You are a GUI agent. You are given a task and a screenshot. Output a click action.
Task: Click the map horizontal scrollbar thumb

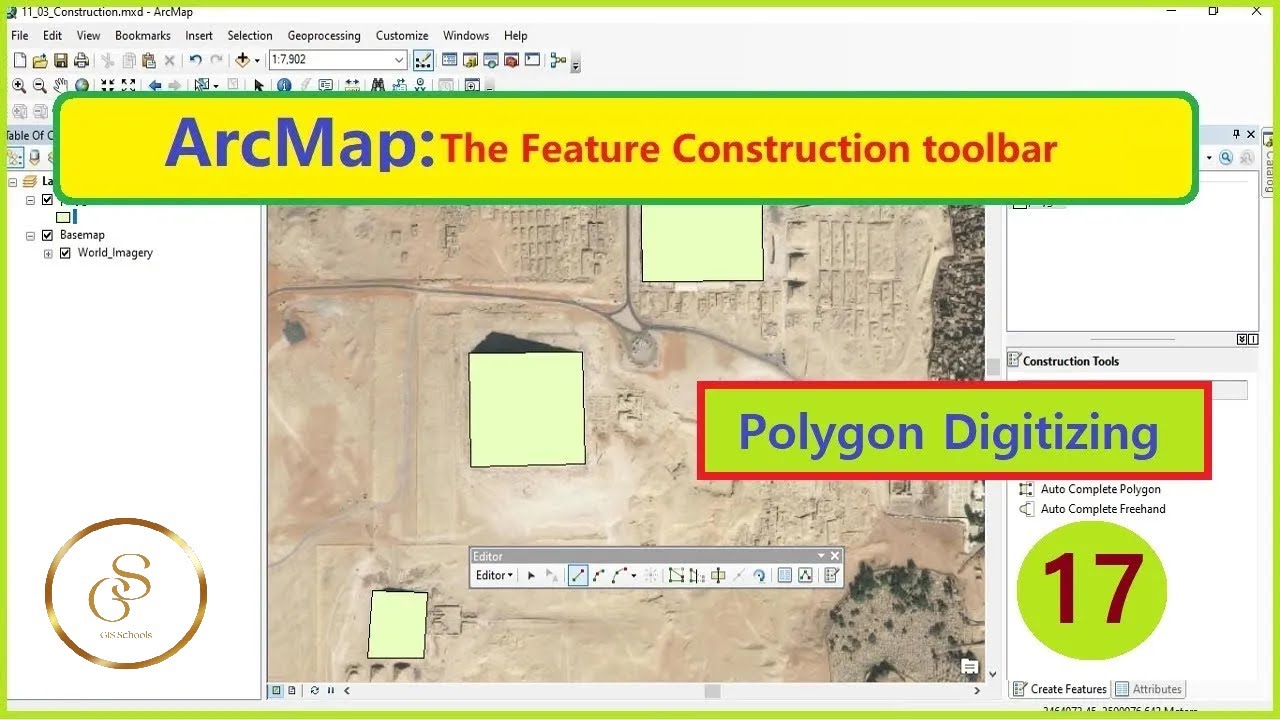(712, 690)
